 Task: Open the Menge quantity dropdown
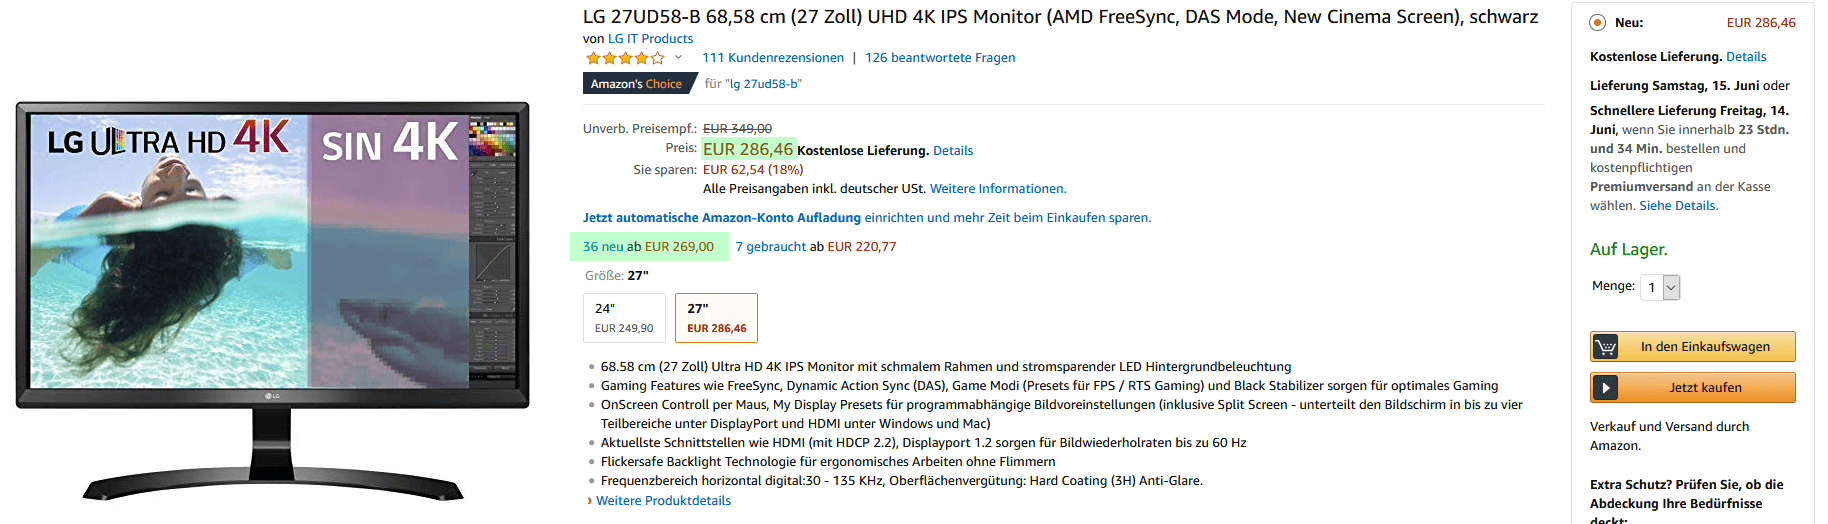click(1660, 287)
